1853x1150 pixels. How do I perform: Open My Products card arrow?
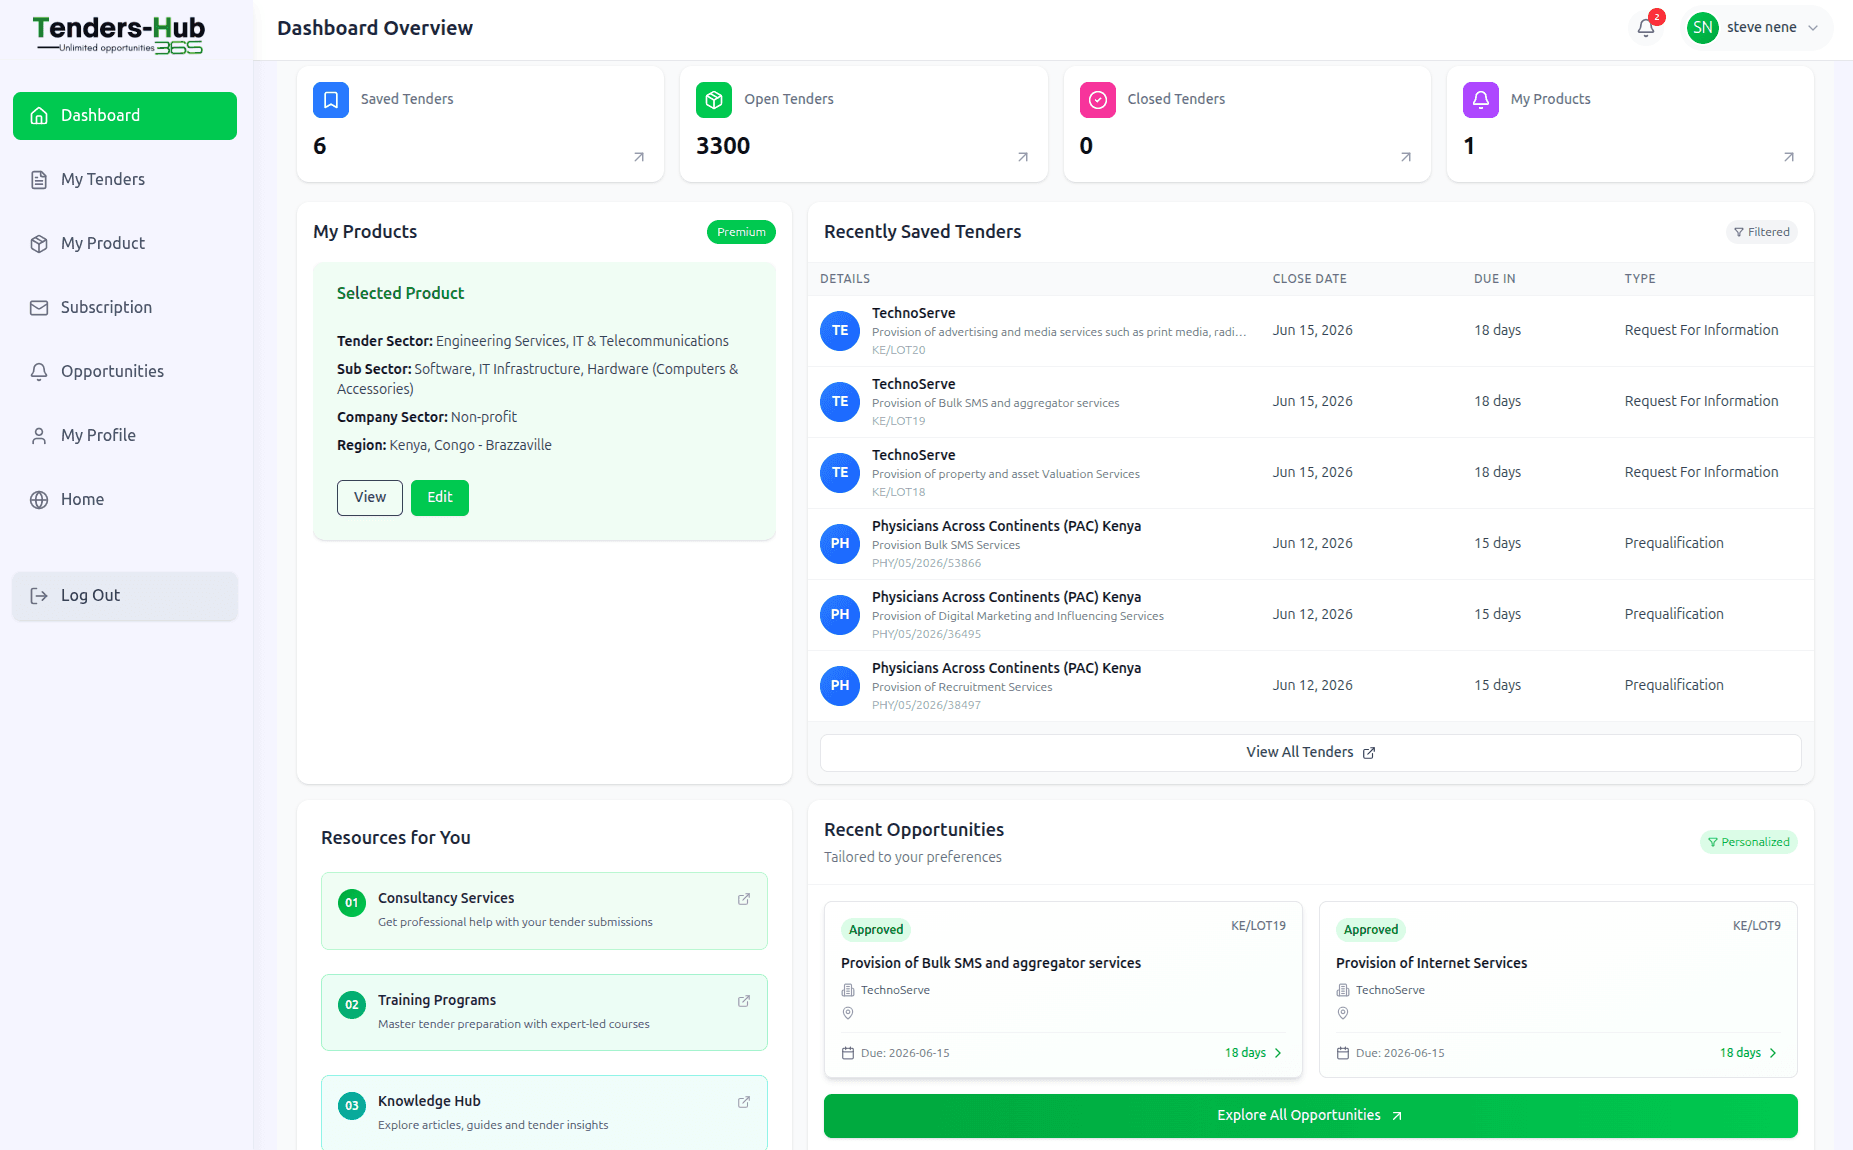1789,157
